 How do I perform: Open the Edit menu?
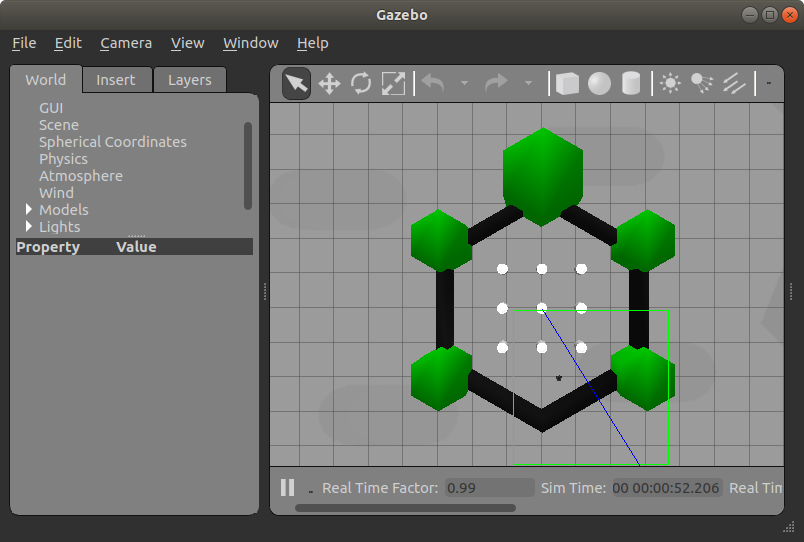pos(68,43)
